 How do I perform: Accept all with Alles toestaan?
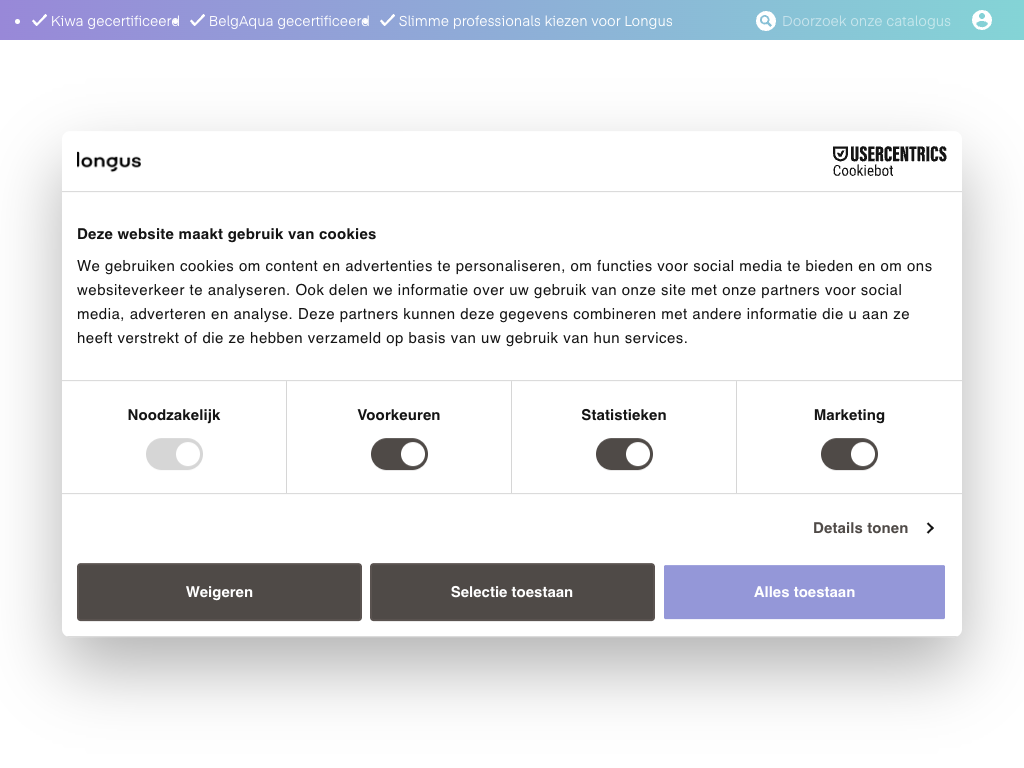[804, 592]
